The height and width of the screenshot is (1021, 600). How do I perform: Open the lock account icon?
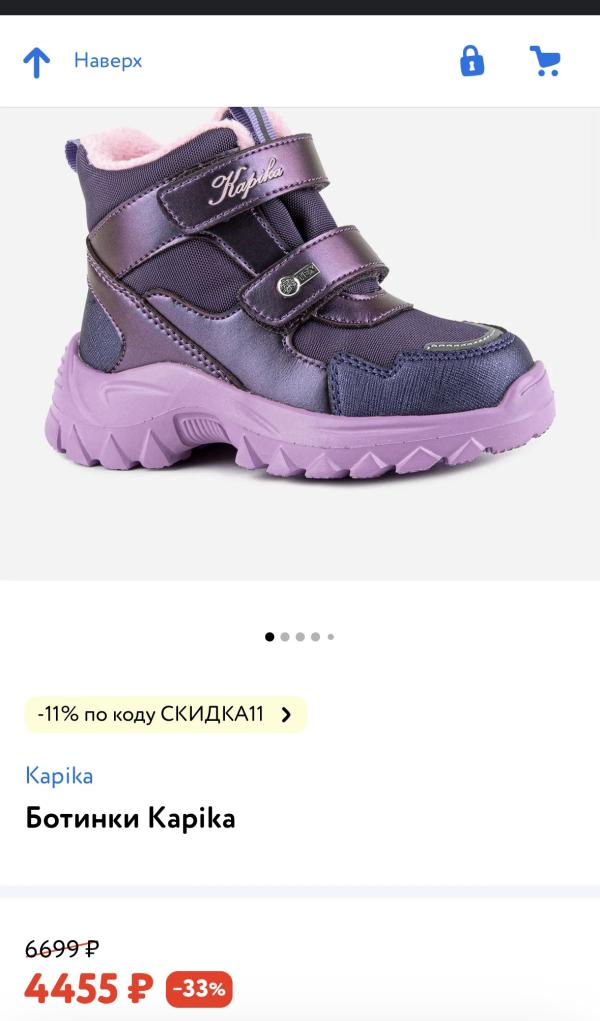pyautogui.click(x=472, y=61)
